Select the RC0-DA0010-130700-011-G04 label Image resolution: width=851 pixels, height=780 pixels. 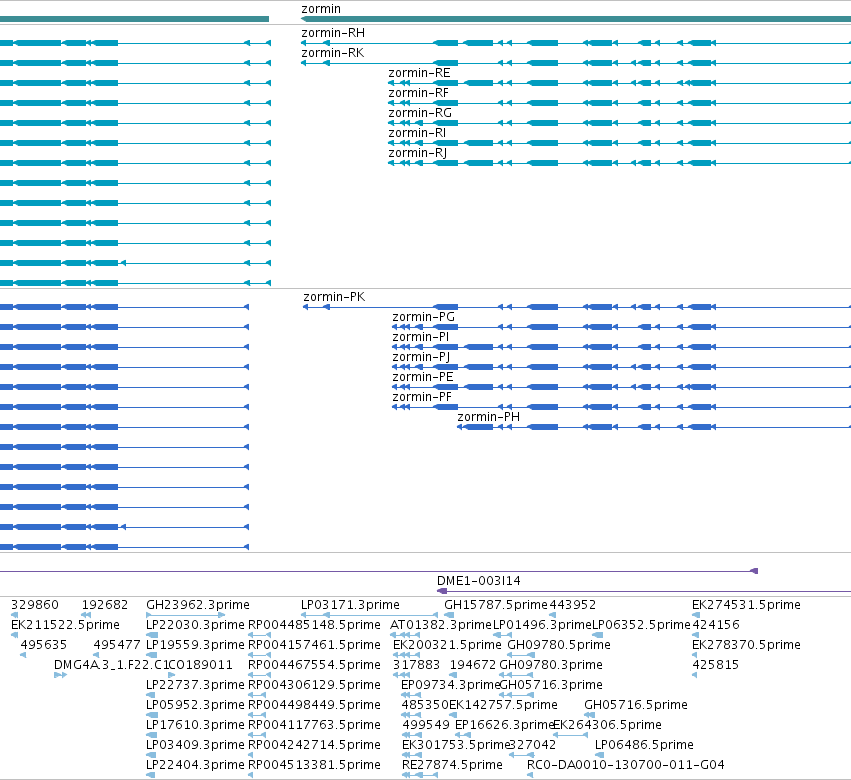626,766
